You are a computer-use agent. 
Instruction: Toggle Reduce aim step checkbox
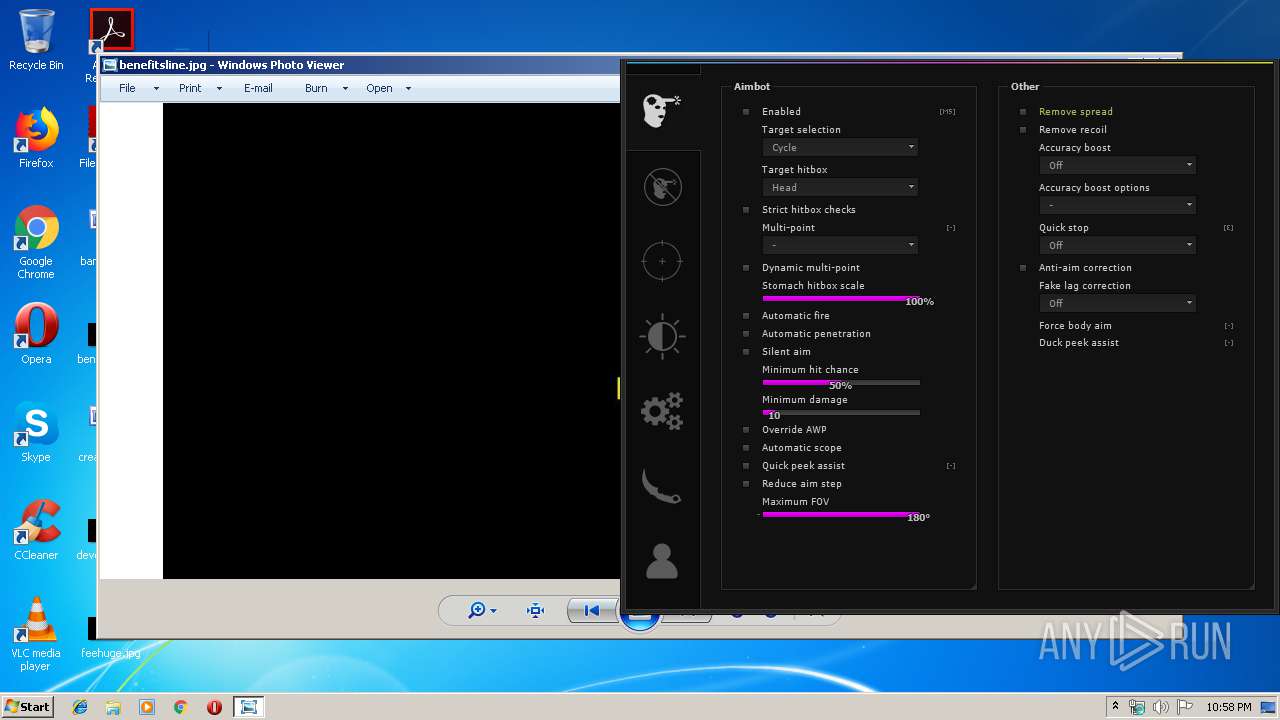[746, 484]
